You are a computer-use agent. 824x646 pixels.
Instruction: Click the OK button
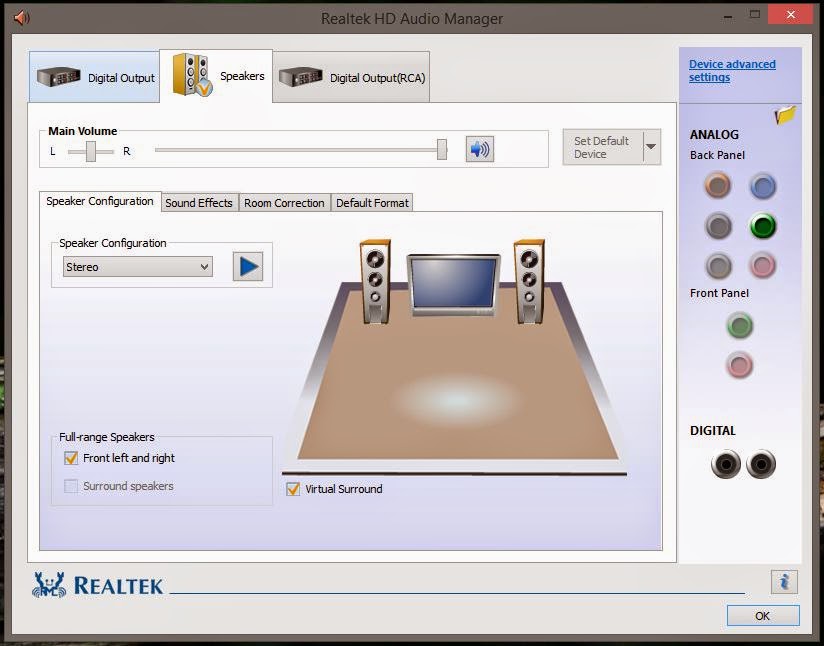pos(762,616)
